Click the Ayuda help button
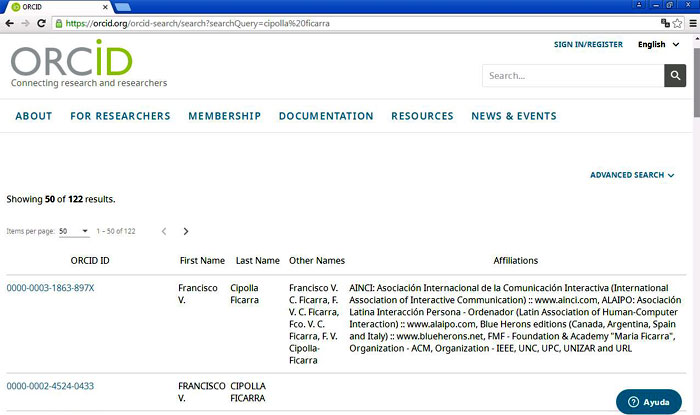 click(649, 402)
